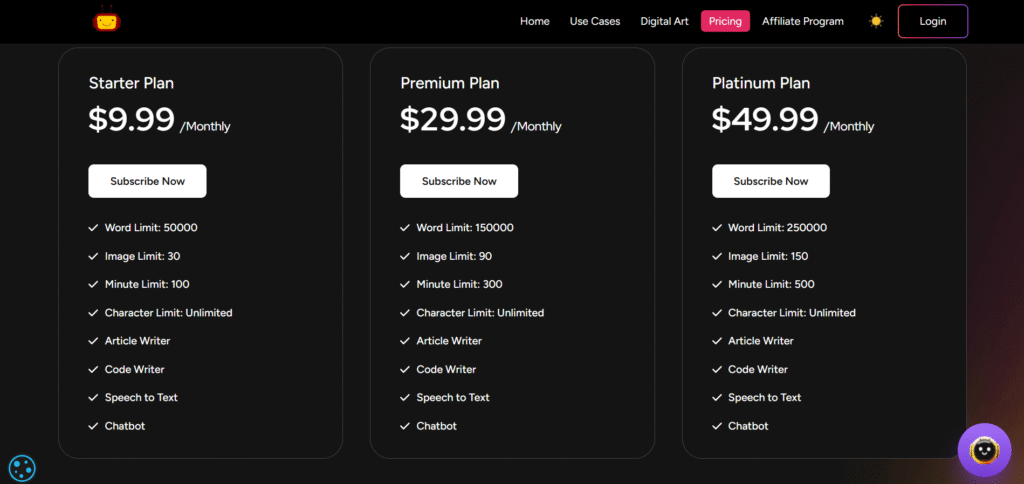Click Image Limit: 150
1024x484 pixels.
(768, 256)
